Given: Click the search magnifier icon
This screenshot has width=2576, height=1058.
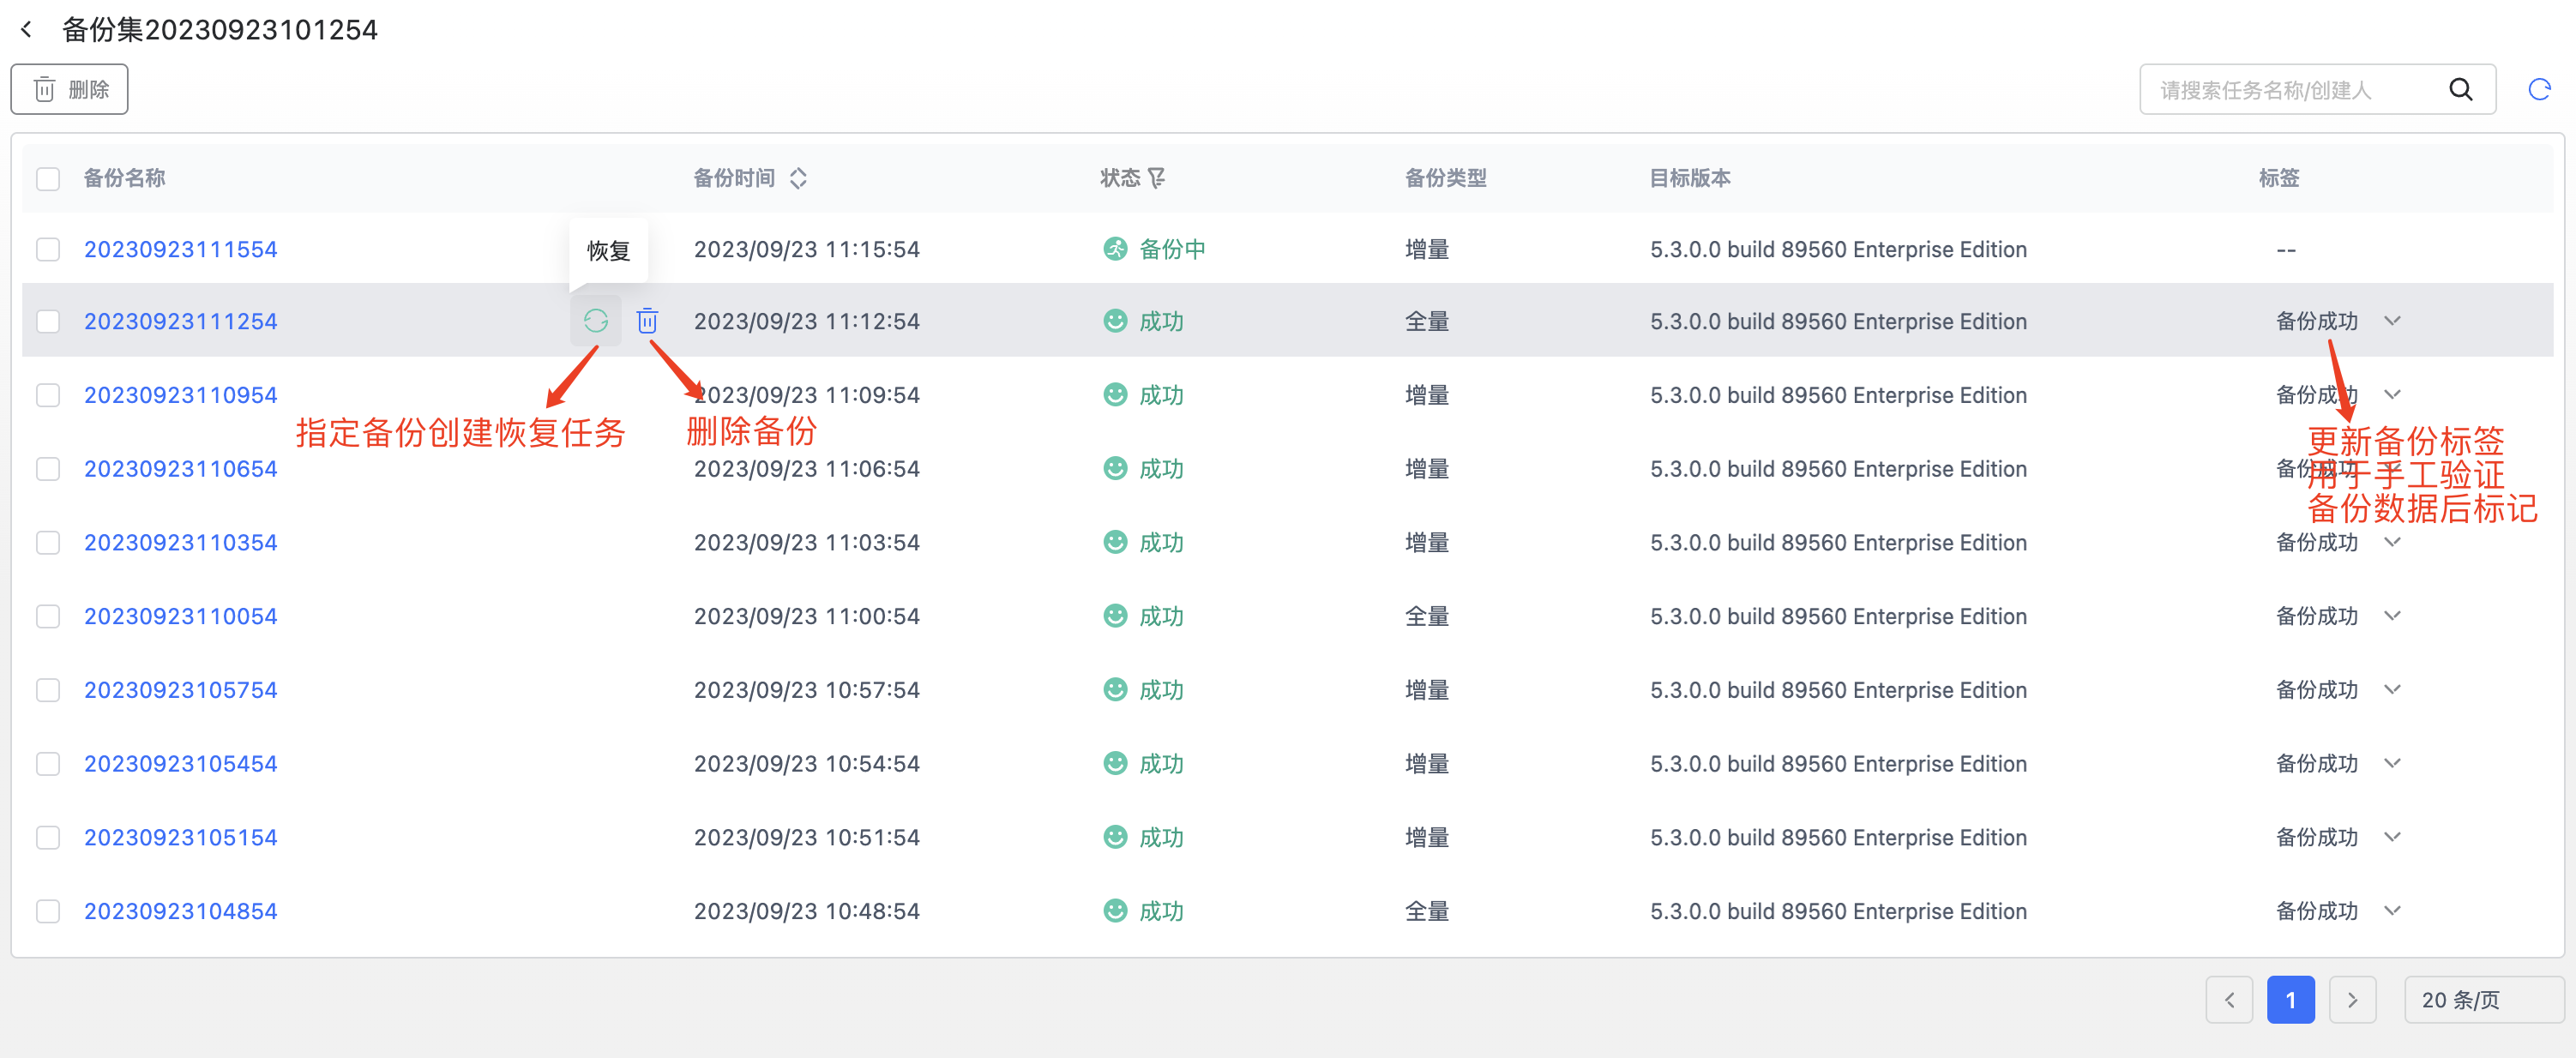Looking at the screenshot, I should click(2461, 90).
